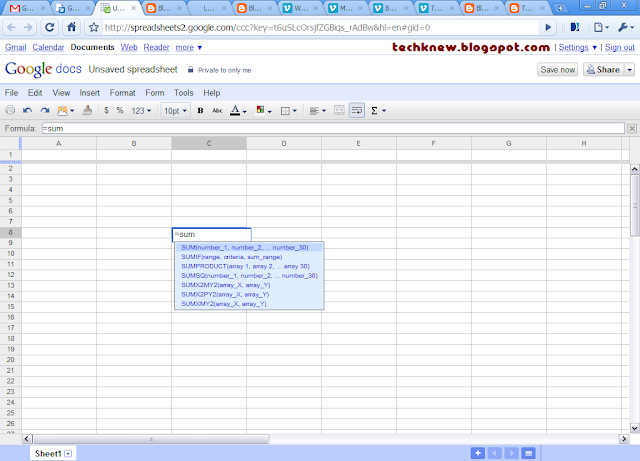Toggle strikethrough Abc formatting
The width and height of the screenshot is (640, 461).
(217, 111)
